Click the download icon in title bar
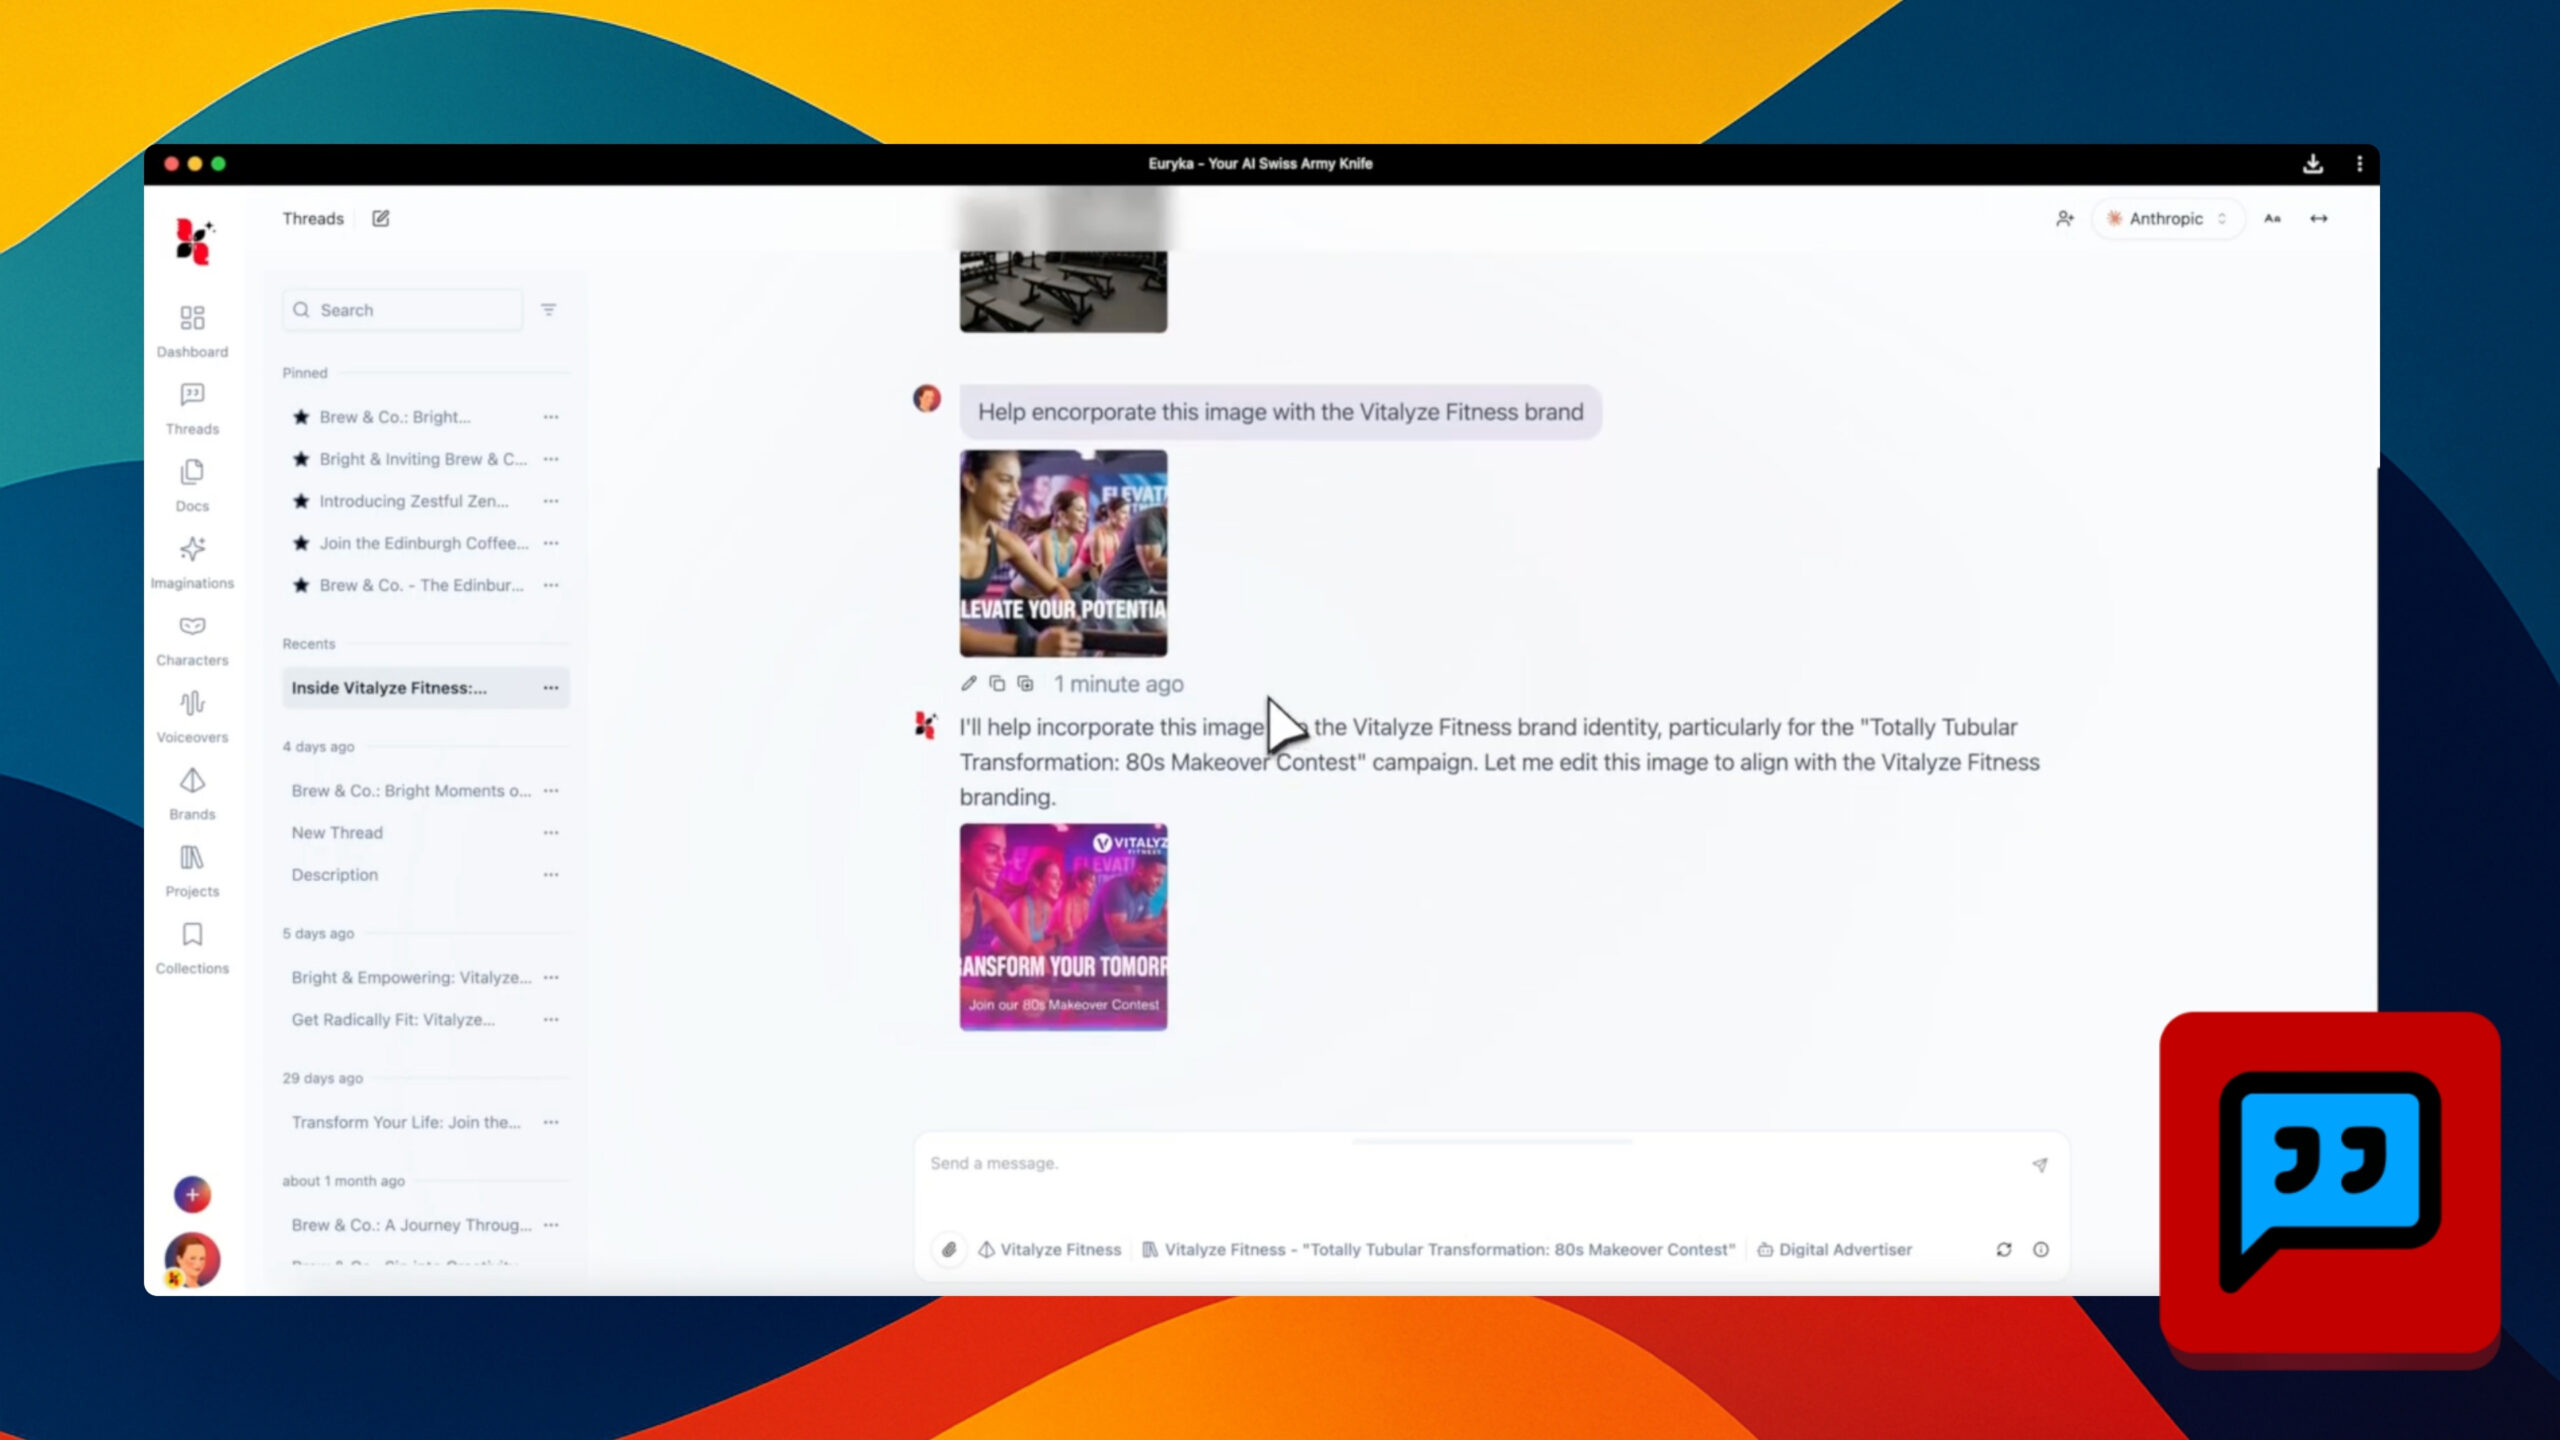Screen dimensions: 2560x1440 (2312, 164)
